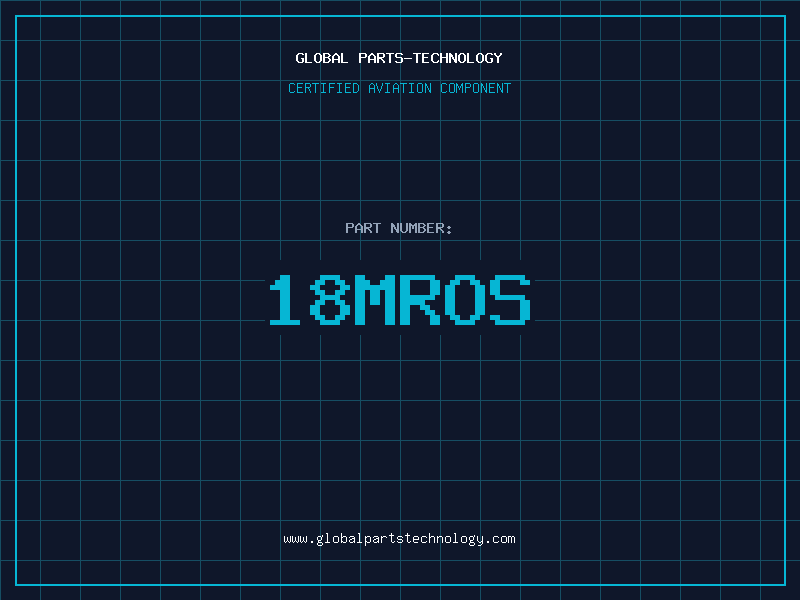Image resolution: width=800 pixels, height=600 pixels.
Task: Click the word COMPONENT in the subtitle
Action: tap(476, 88)
